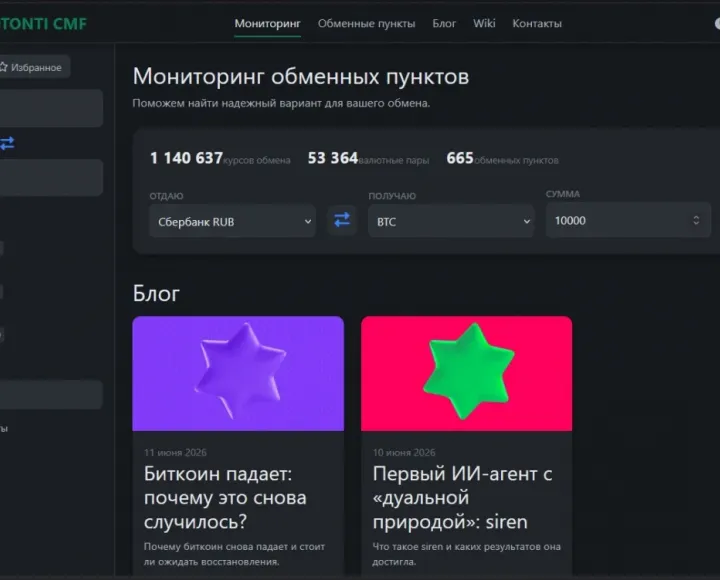This screenshot has height=580, width=720.
Task: Click the Мониторинг обменных пунктов heading
Action: [x=301, y=76]
